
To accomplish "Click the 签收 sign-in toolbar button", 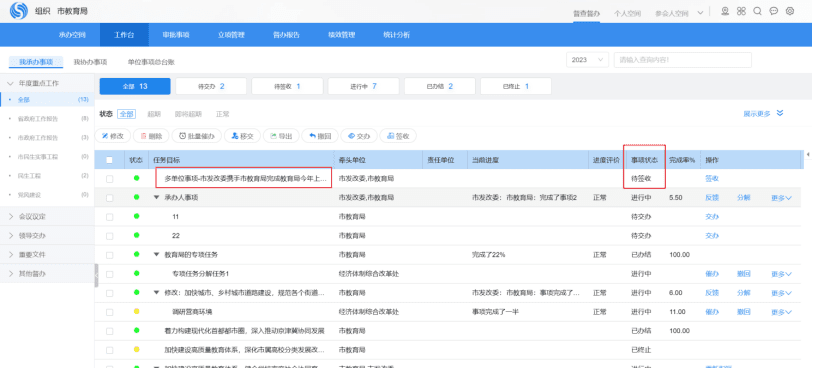I will pos(398,136).
